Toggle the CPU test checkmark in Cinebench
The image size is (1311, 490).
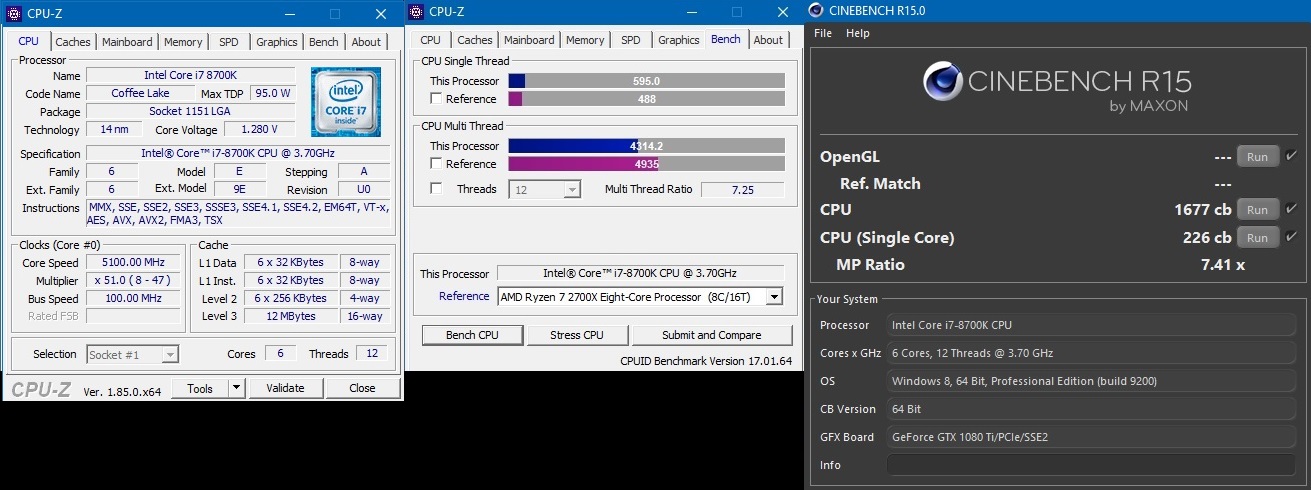(x=1292, y=209)
